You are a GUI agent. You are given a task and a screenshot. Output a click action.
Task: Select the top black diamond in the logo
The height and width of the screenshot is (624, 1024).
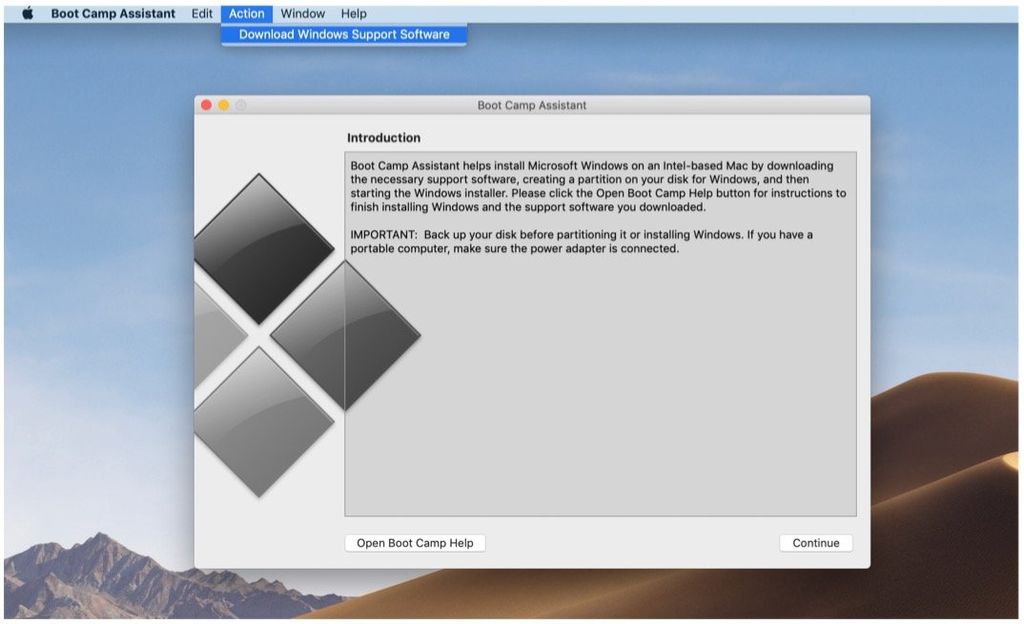[262, 248]
